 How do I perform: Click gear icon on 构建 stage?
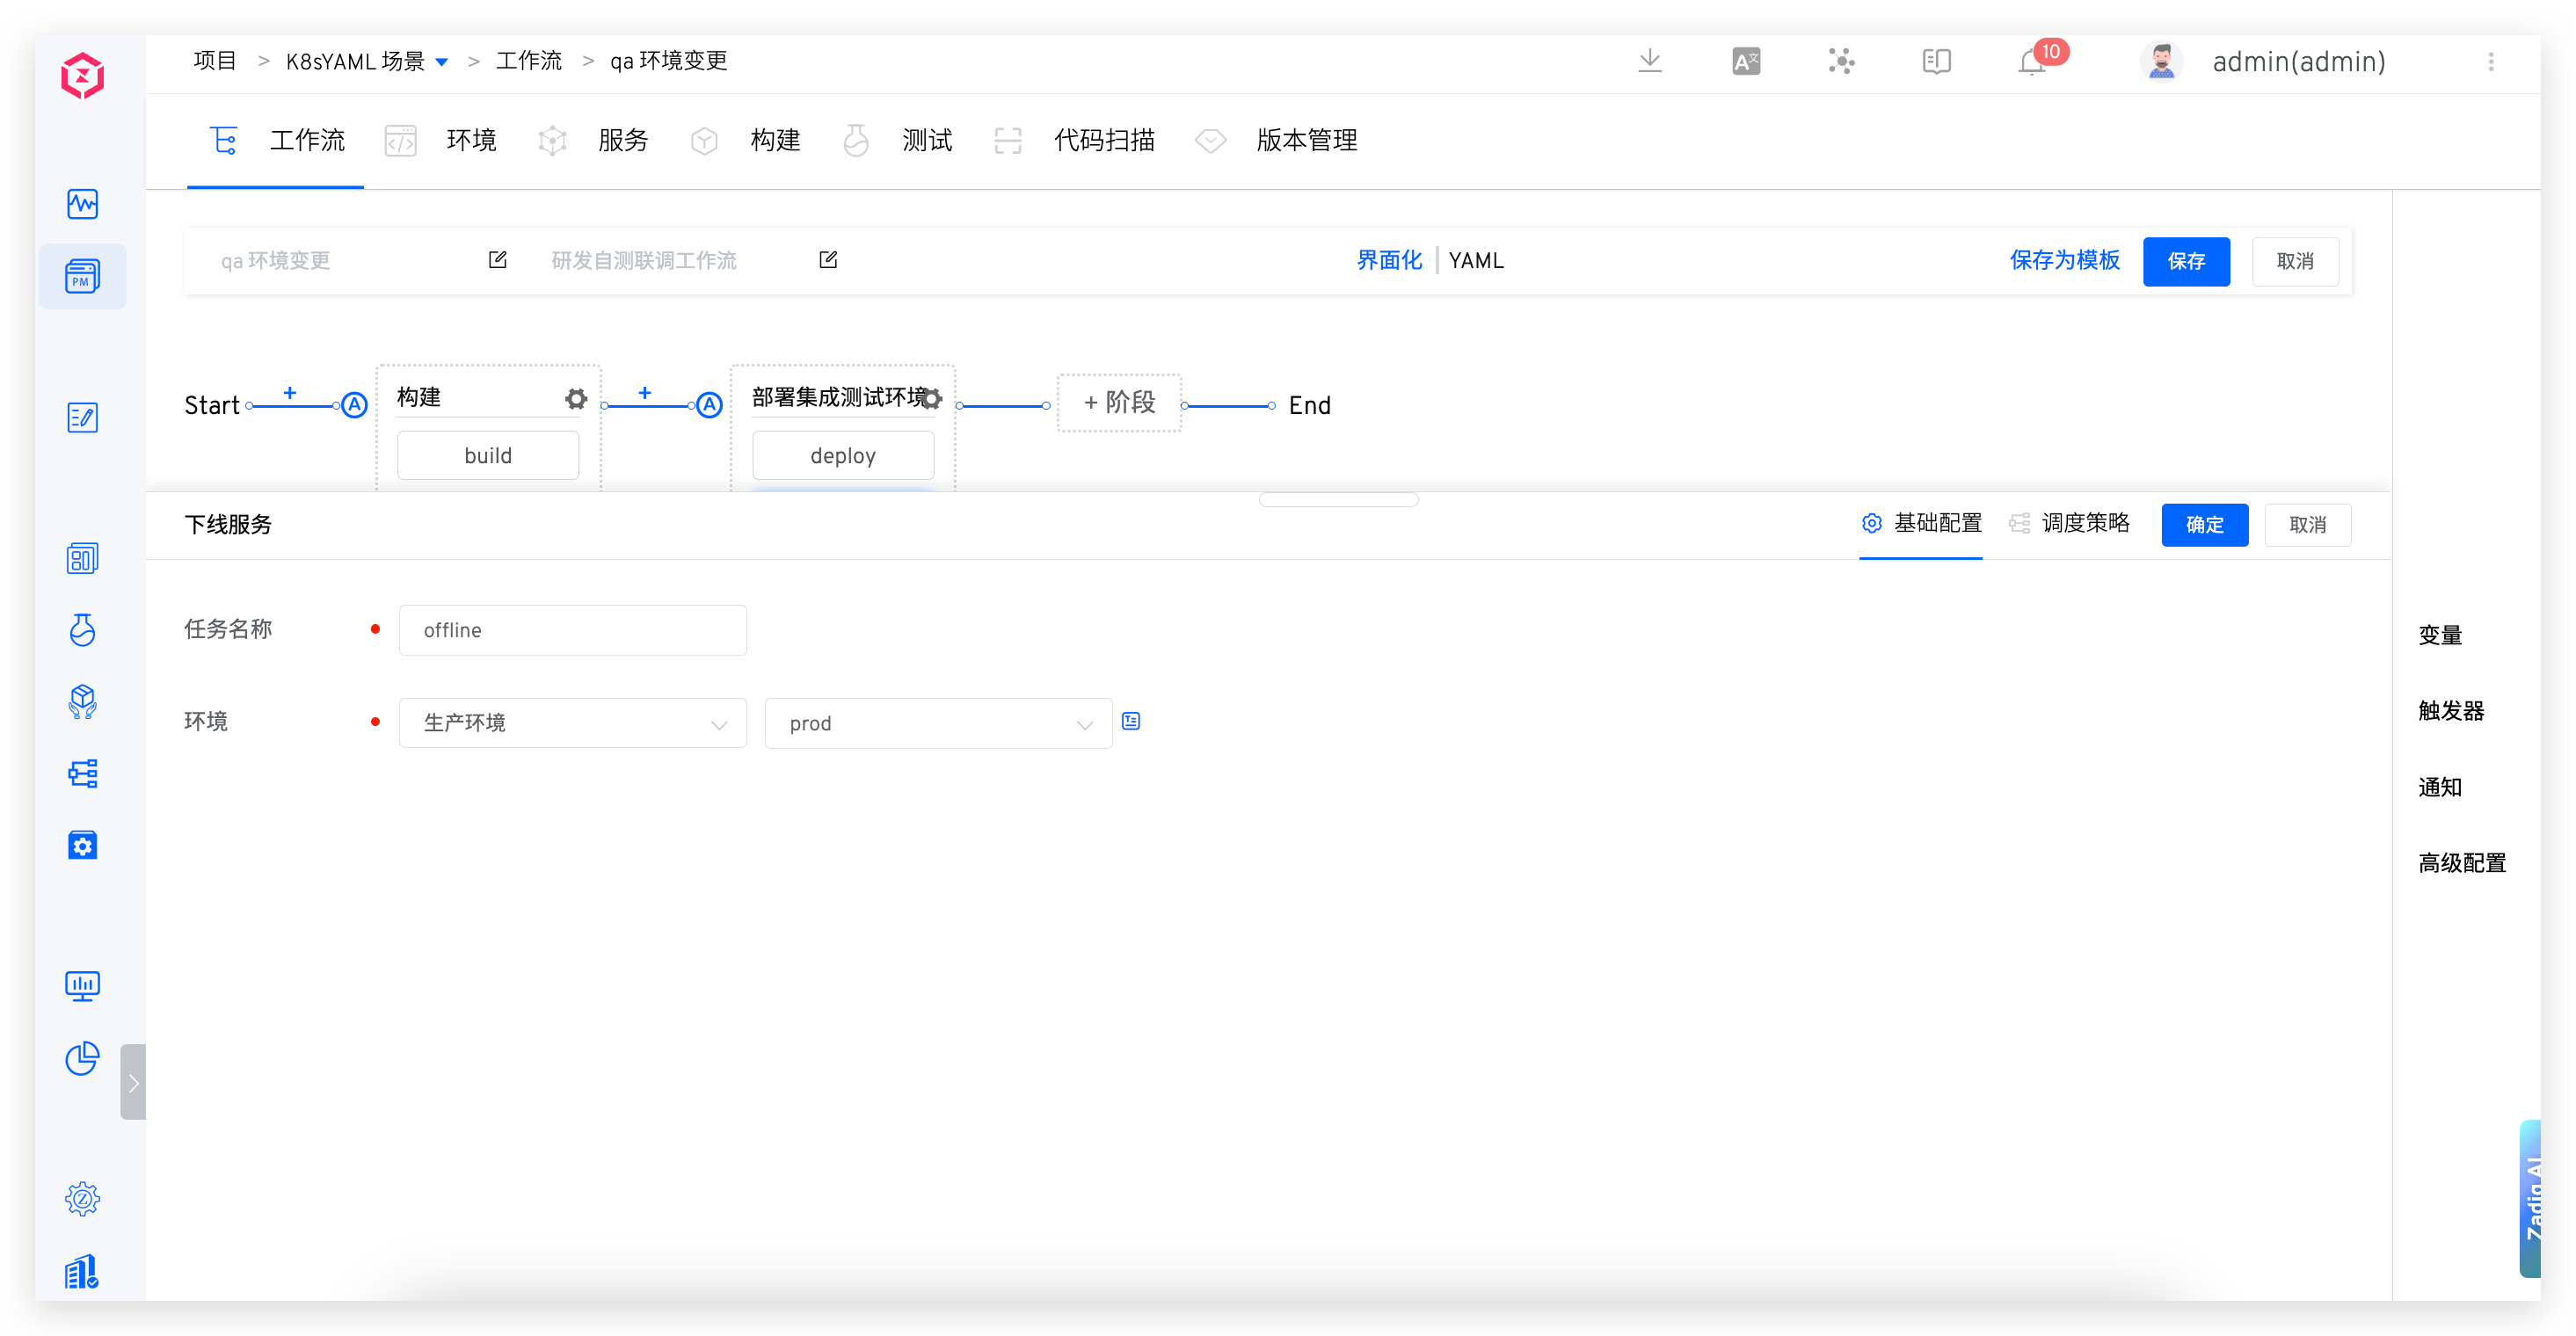pos(576,399)
